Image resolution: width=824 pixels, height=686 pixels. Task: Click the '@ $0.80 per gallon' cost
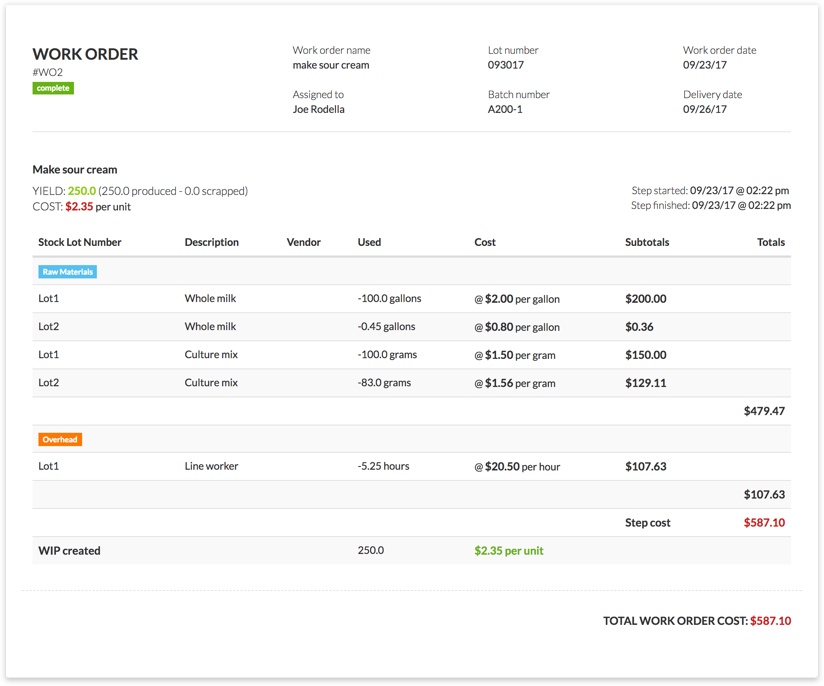pos(517,327)
